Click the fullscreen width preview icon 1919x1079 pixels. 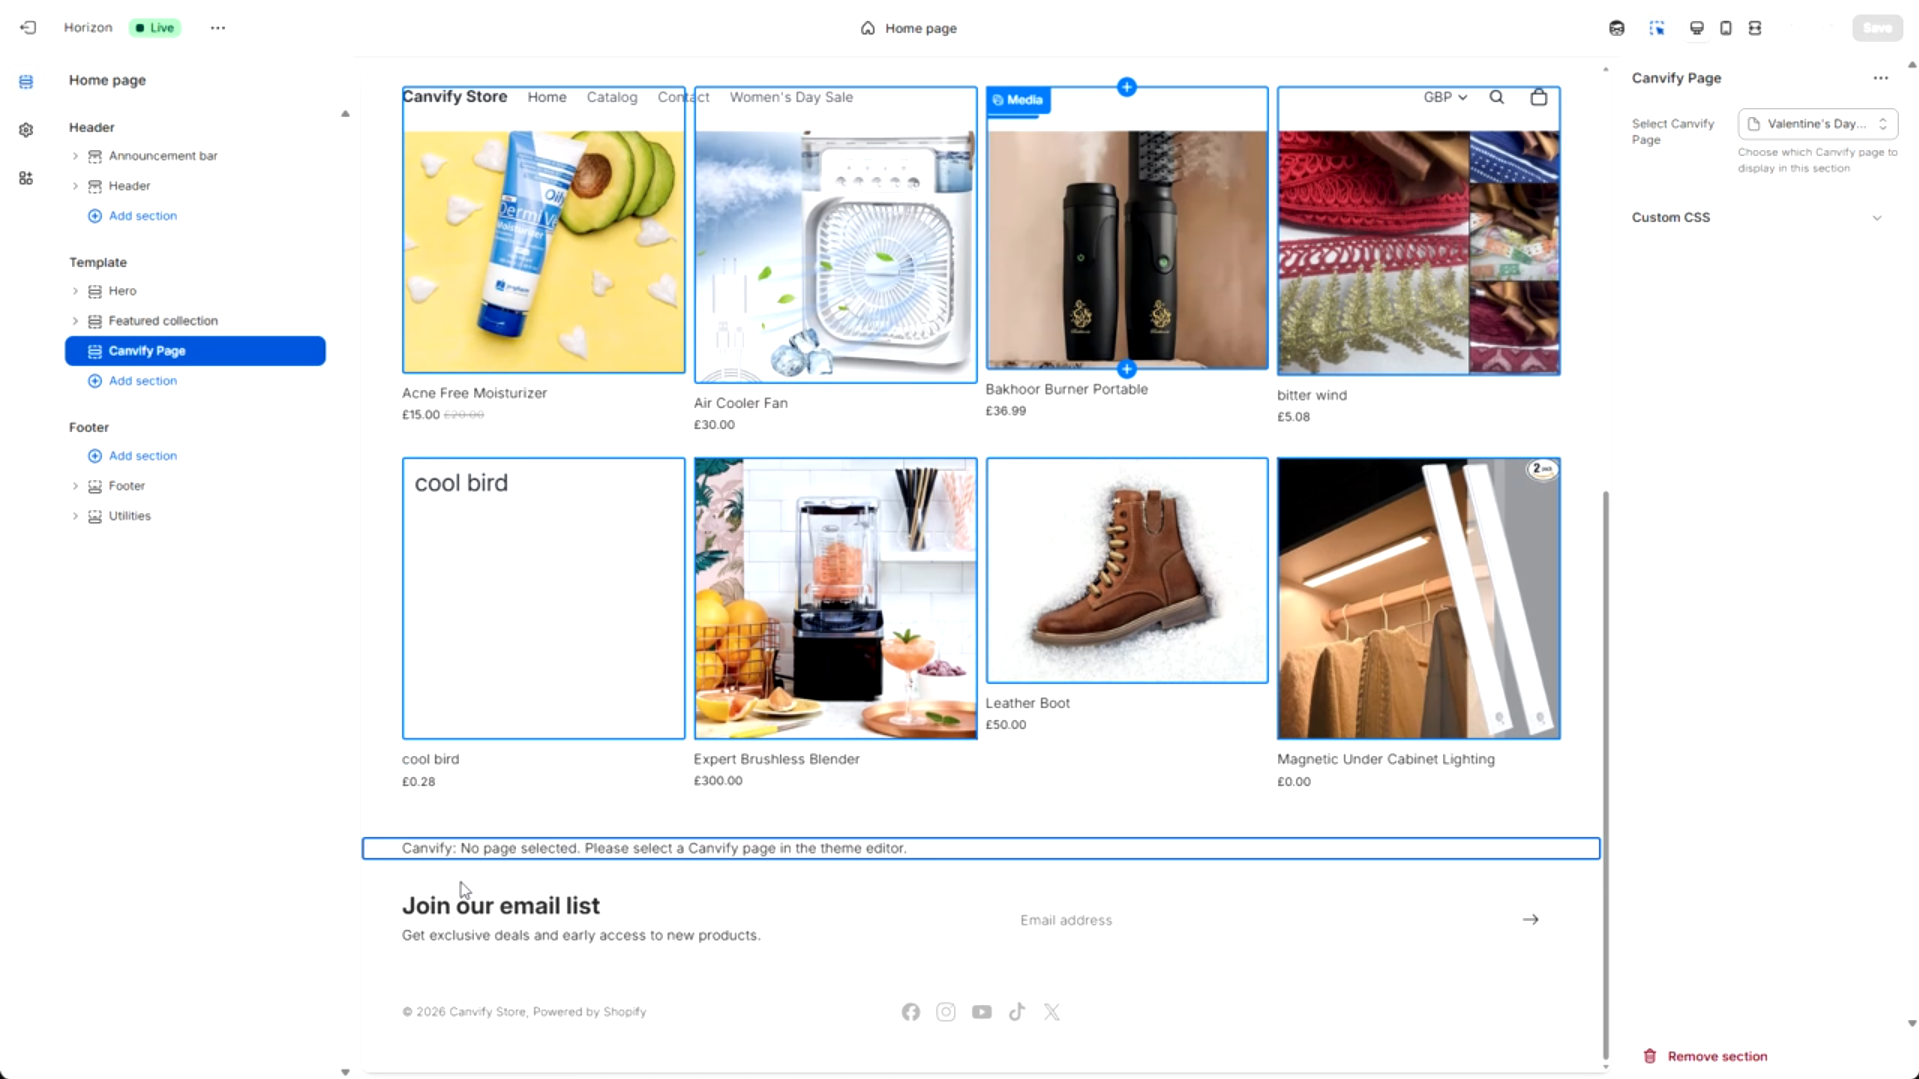(x=1754, y=28)
